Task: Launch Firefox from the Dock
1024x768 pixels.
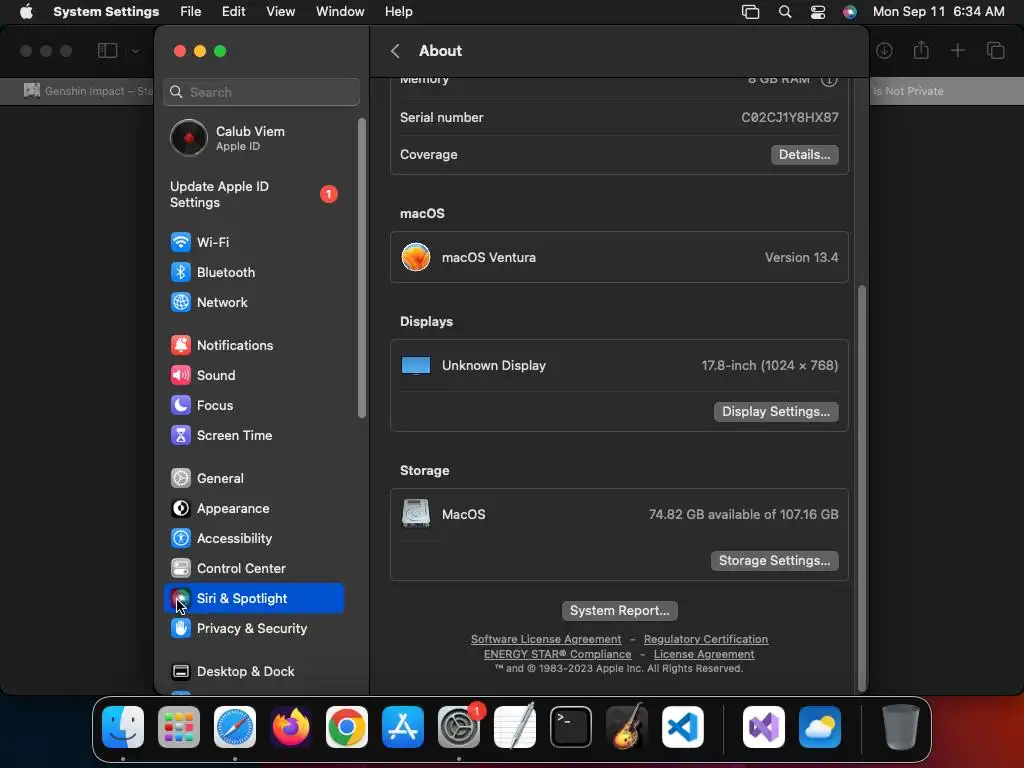Action: pos(291,727)
